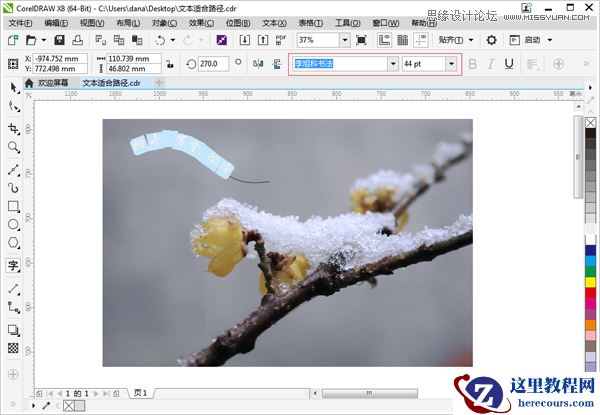Select page tab 页1
Viewport: 600px width, 415px height.
click(140, 393)
